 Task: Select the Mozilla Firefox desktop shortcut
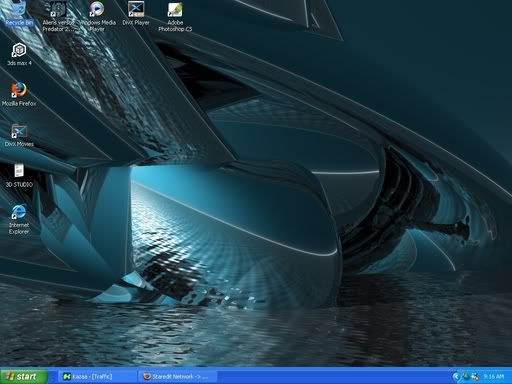pyautogui.click(x=19, y=94)
